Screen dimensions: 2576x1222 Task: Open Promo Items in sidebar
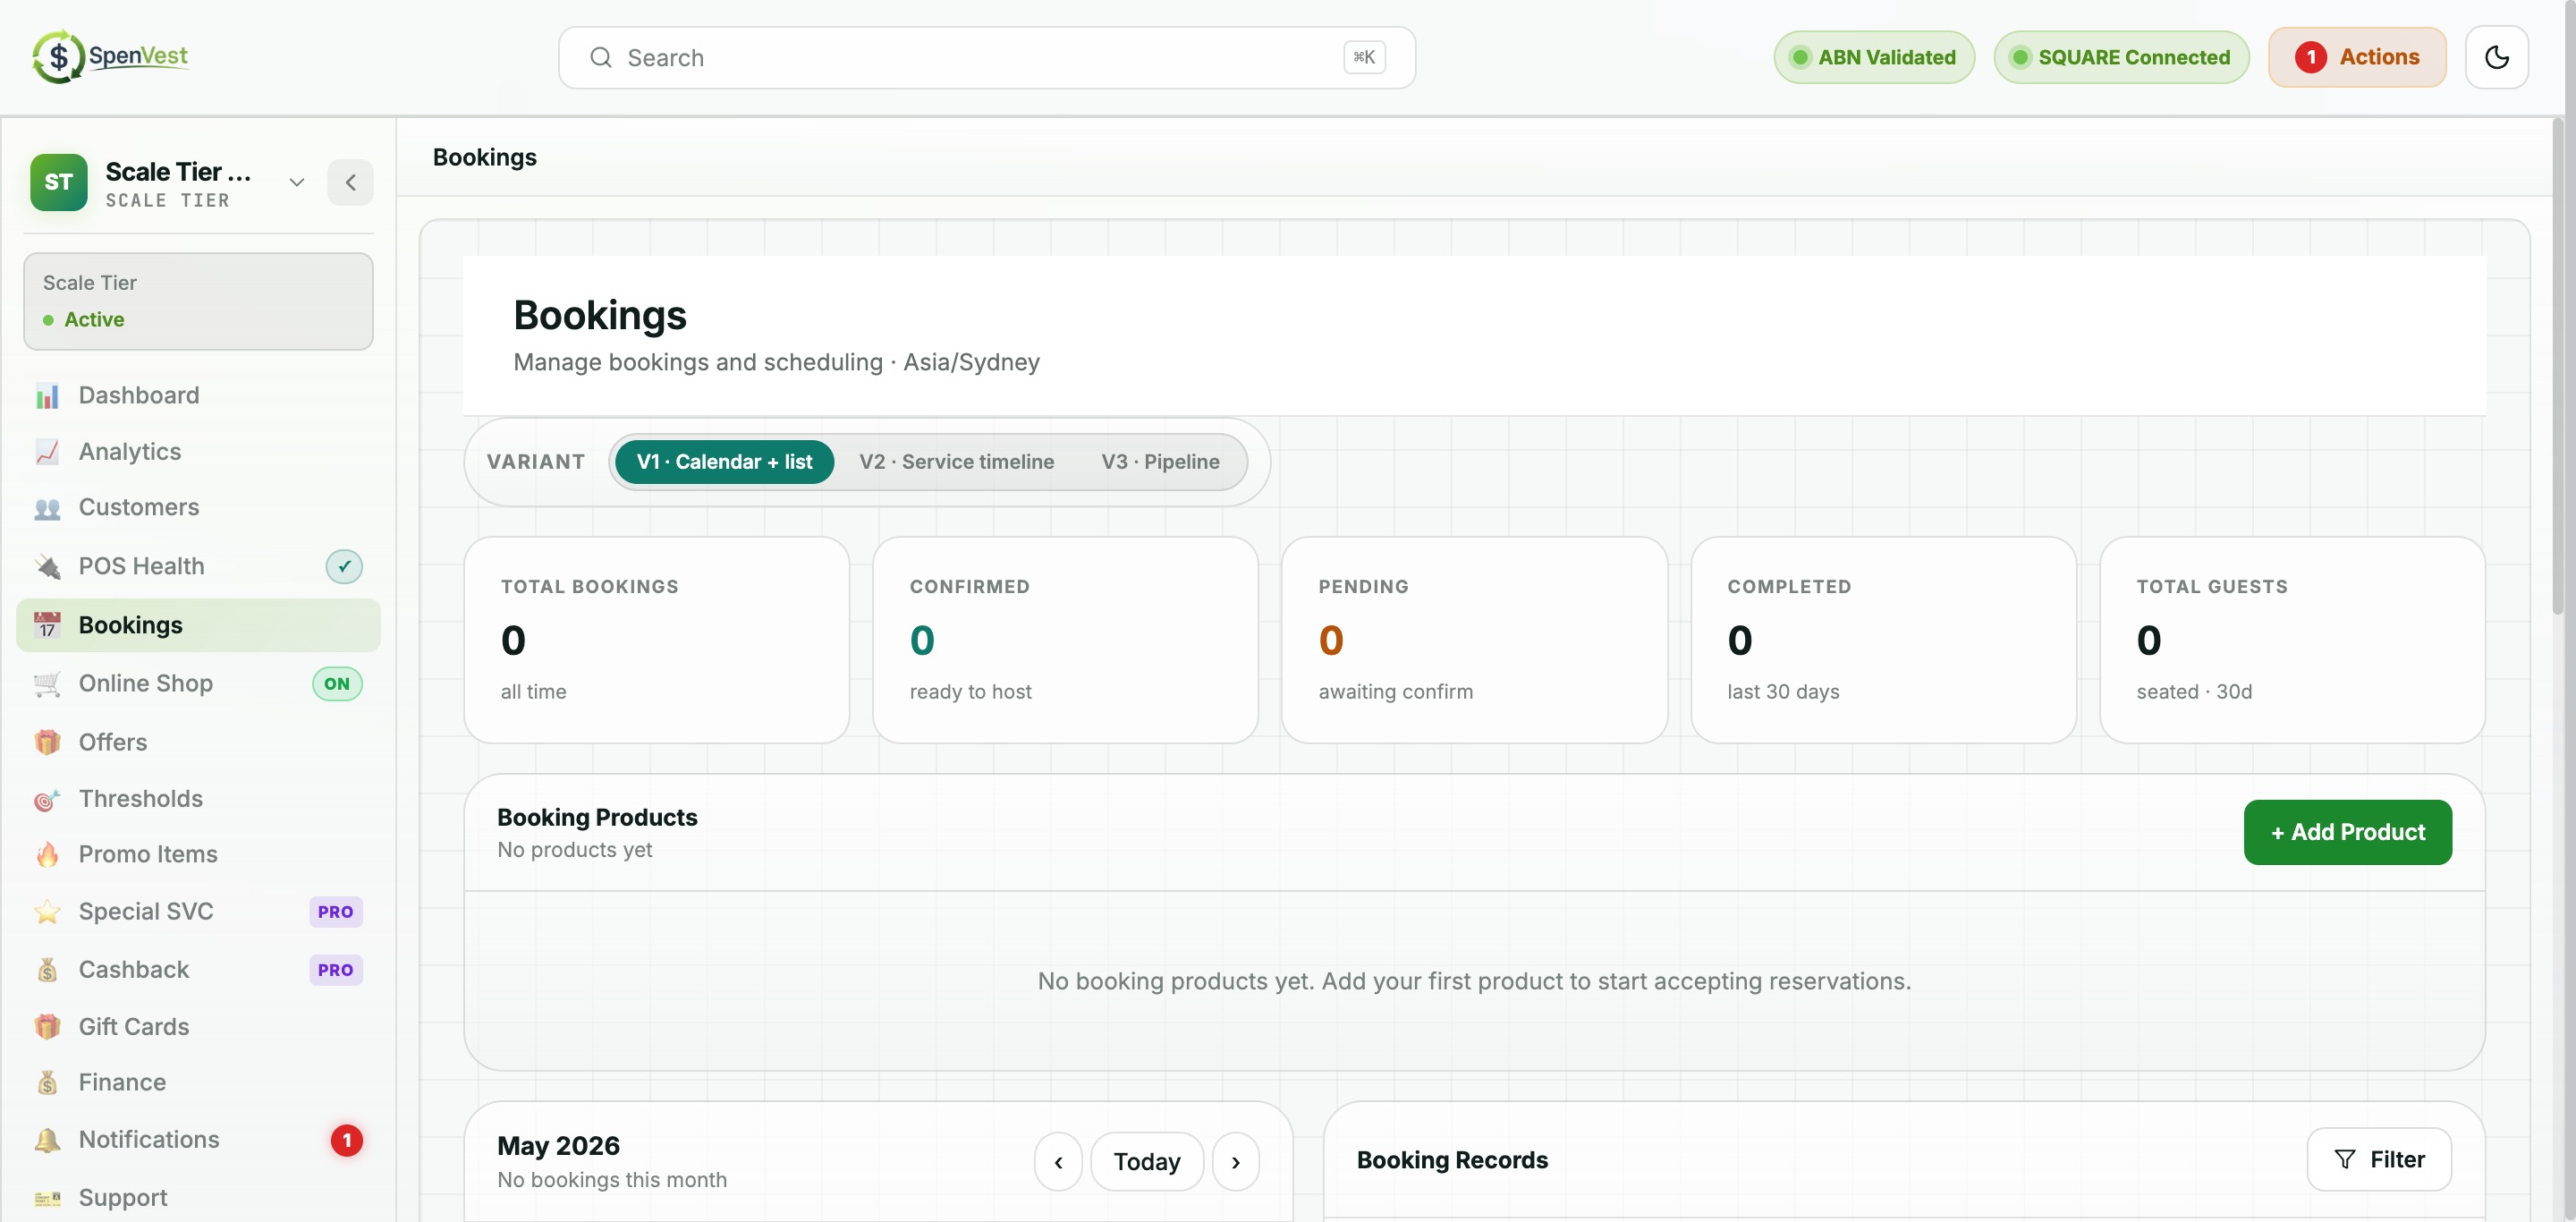(198, 855)
